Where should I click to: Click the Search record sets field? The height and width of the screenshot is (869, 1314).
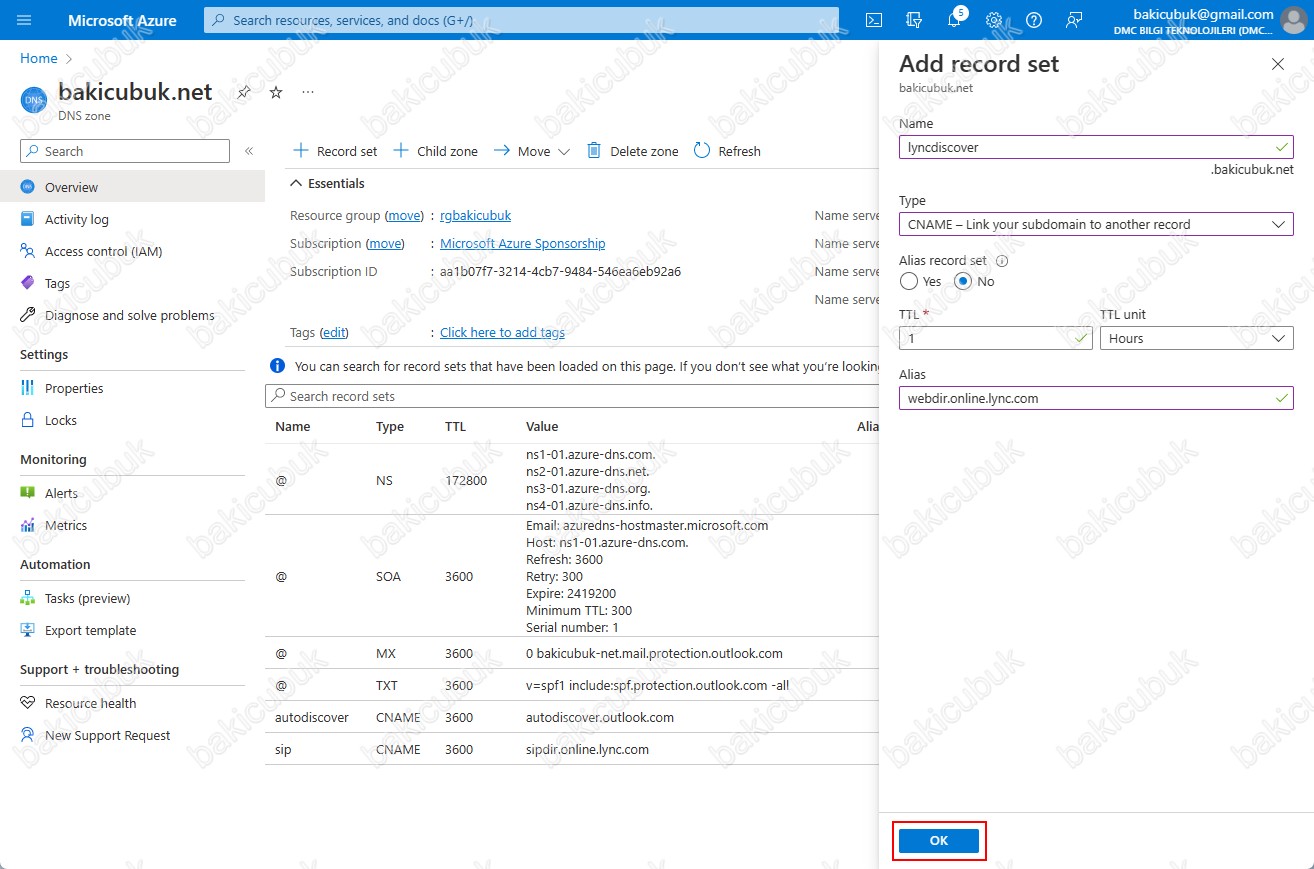pos(571,396)
